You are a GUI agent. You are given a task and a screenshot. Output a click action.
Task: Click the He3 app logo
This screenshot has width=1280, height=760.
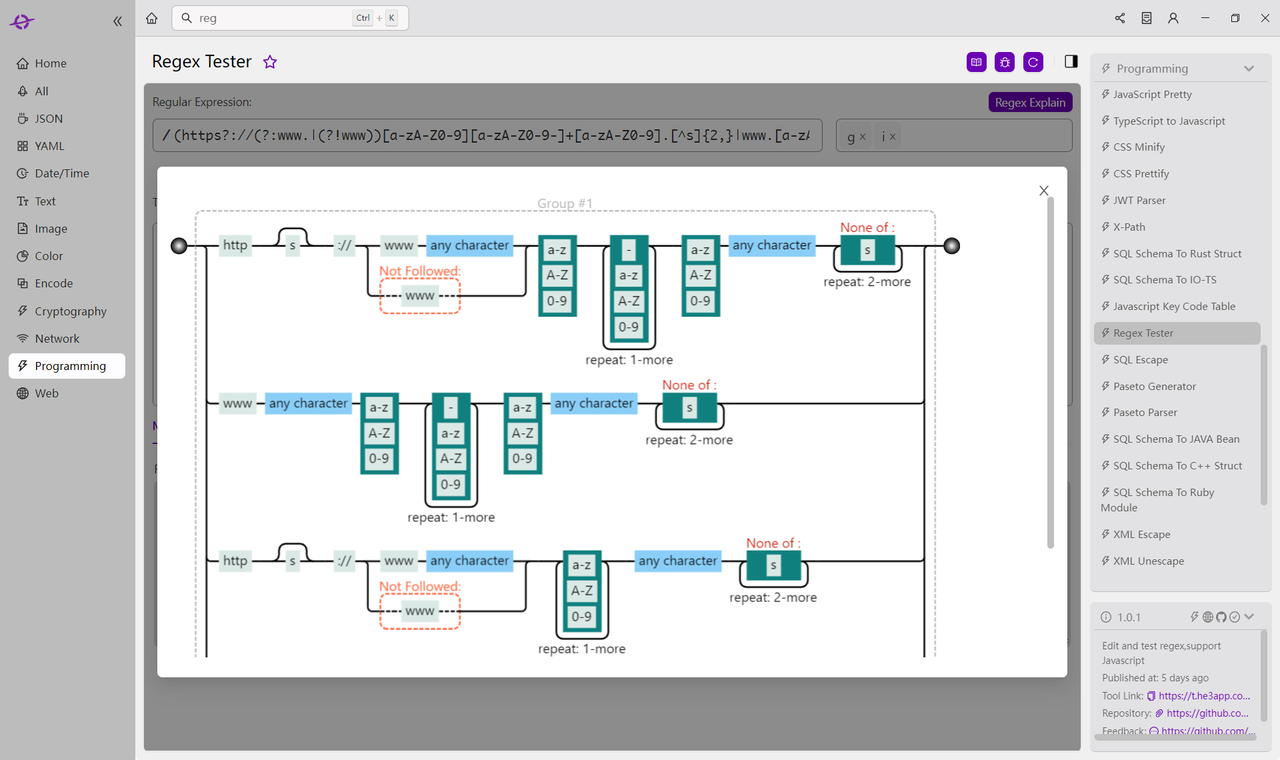(22, 21)
